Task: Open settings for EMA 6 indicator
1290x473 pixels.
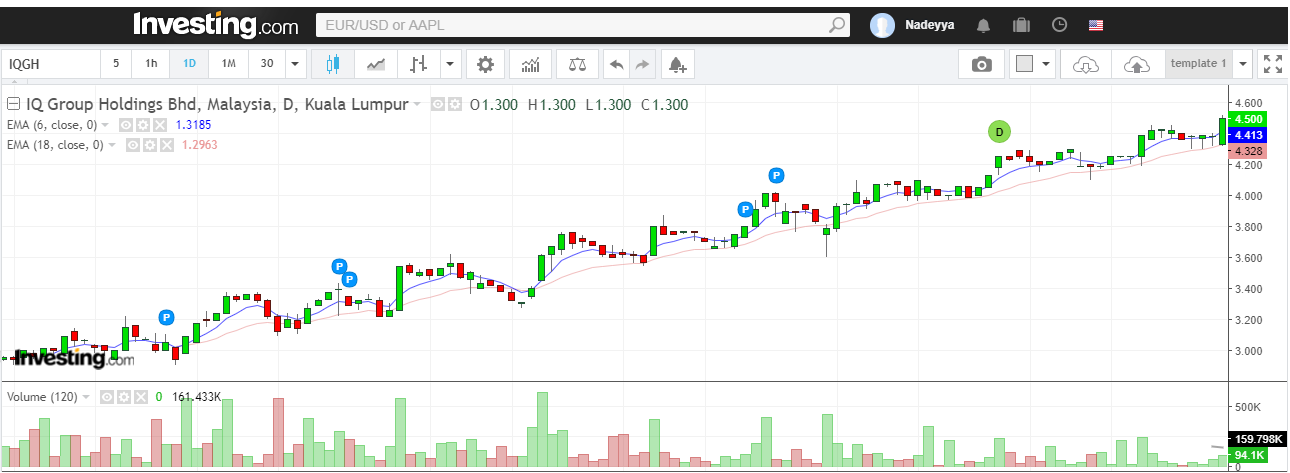Action: [142, 125]
